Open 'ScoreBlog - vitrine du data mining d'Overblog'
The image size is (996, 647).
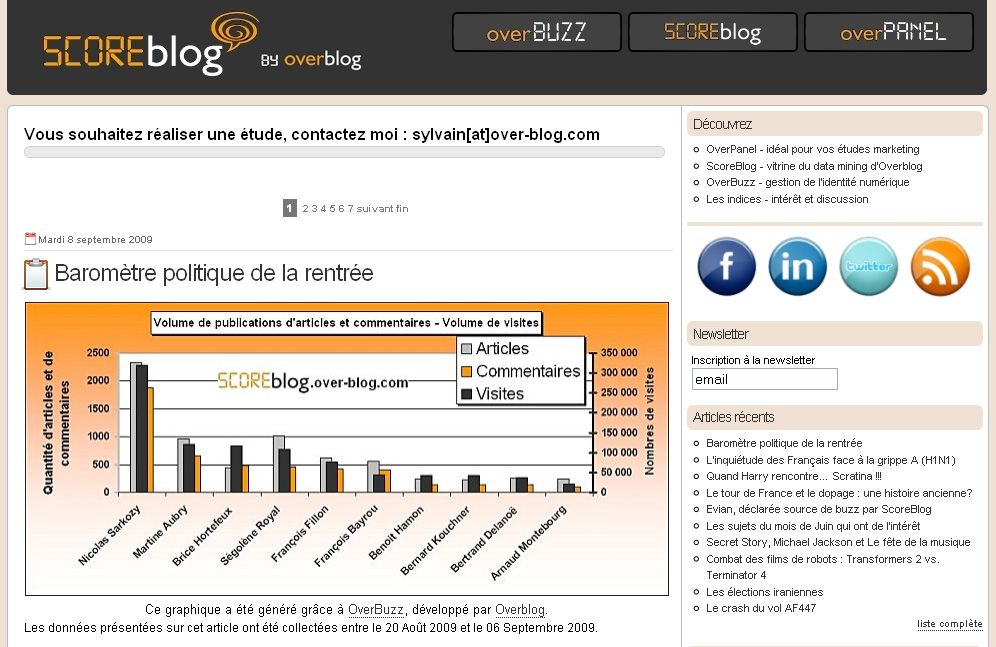tap(814, 166)
